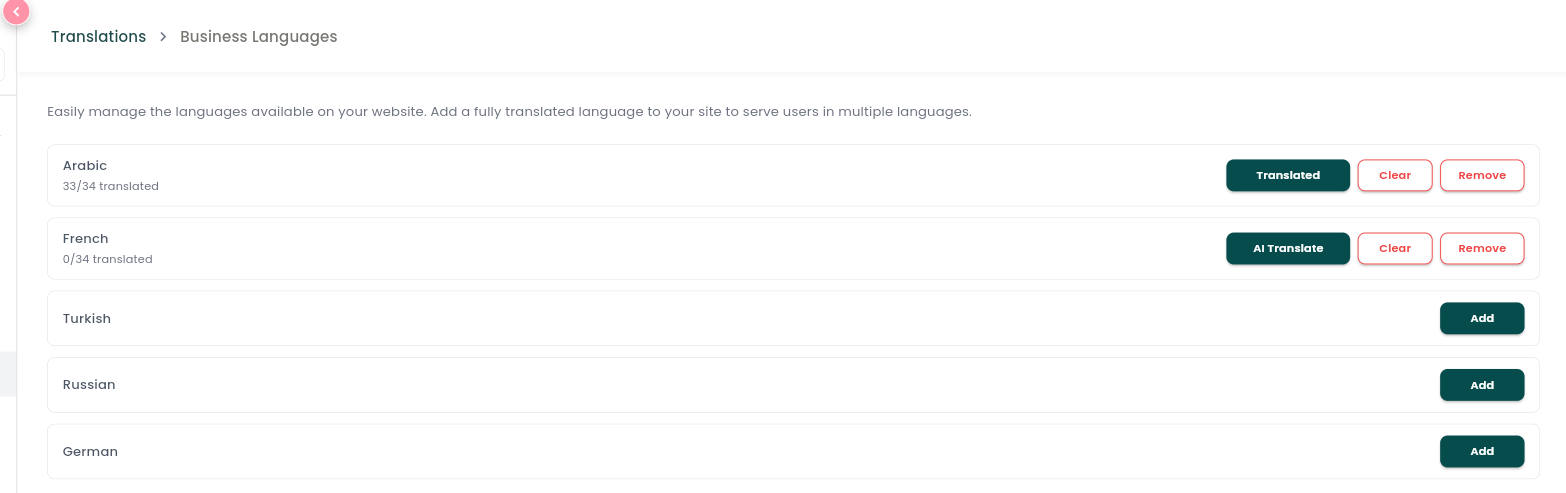The height and width of the screenshot is (493, 1566).
Task: Remove French language
Action: (1482, 248)
